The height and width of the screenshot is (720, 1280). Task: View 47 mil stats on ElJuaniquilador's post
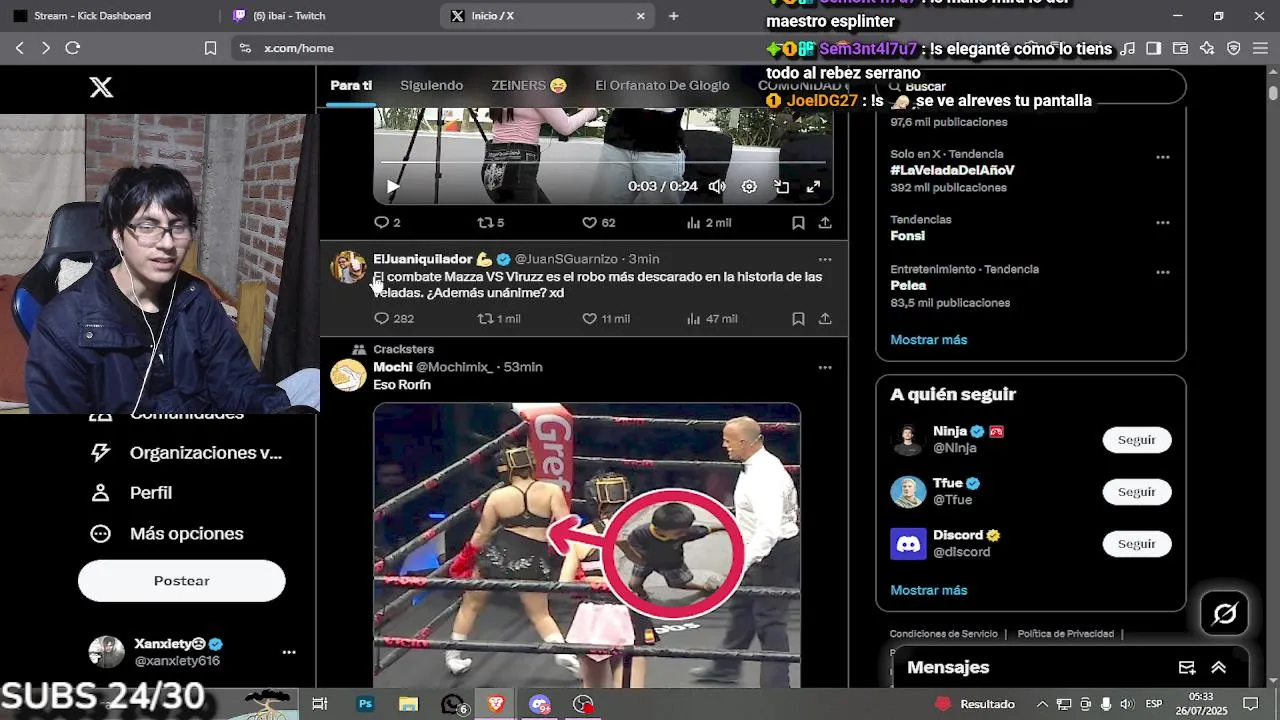[x=712, y=318]
